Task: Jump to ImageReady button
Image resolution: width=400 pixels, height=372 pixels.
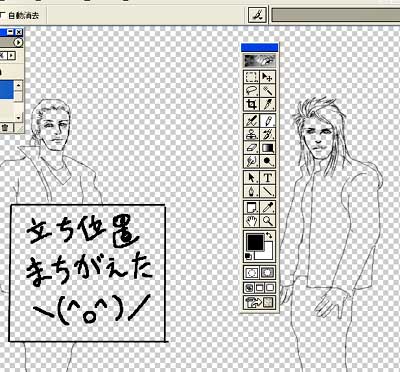Action: pyautogui.click(x=259, y=303)
